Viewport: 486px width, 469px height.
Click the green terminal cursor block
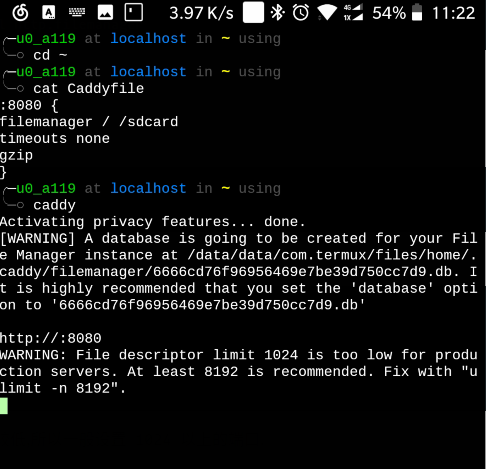pyautogui.click(x=4, y=406)
